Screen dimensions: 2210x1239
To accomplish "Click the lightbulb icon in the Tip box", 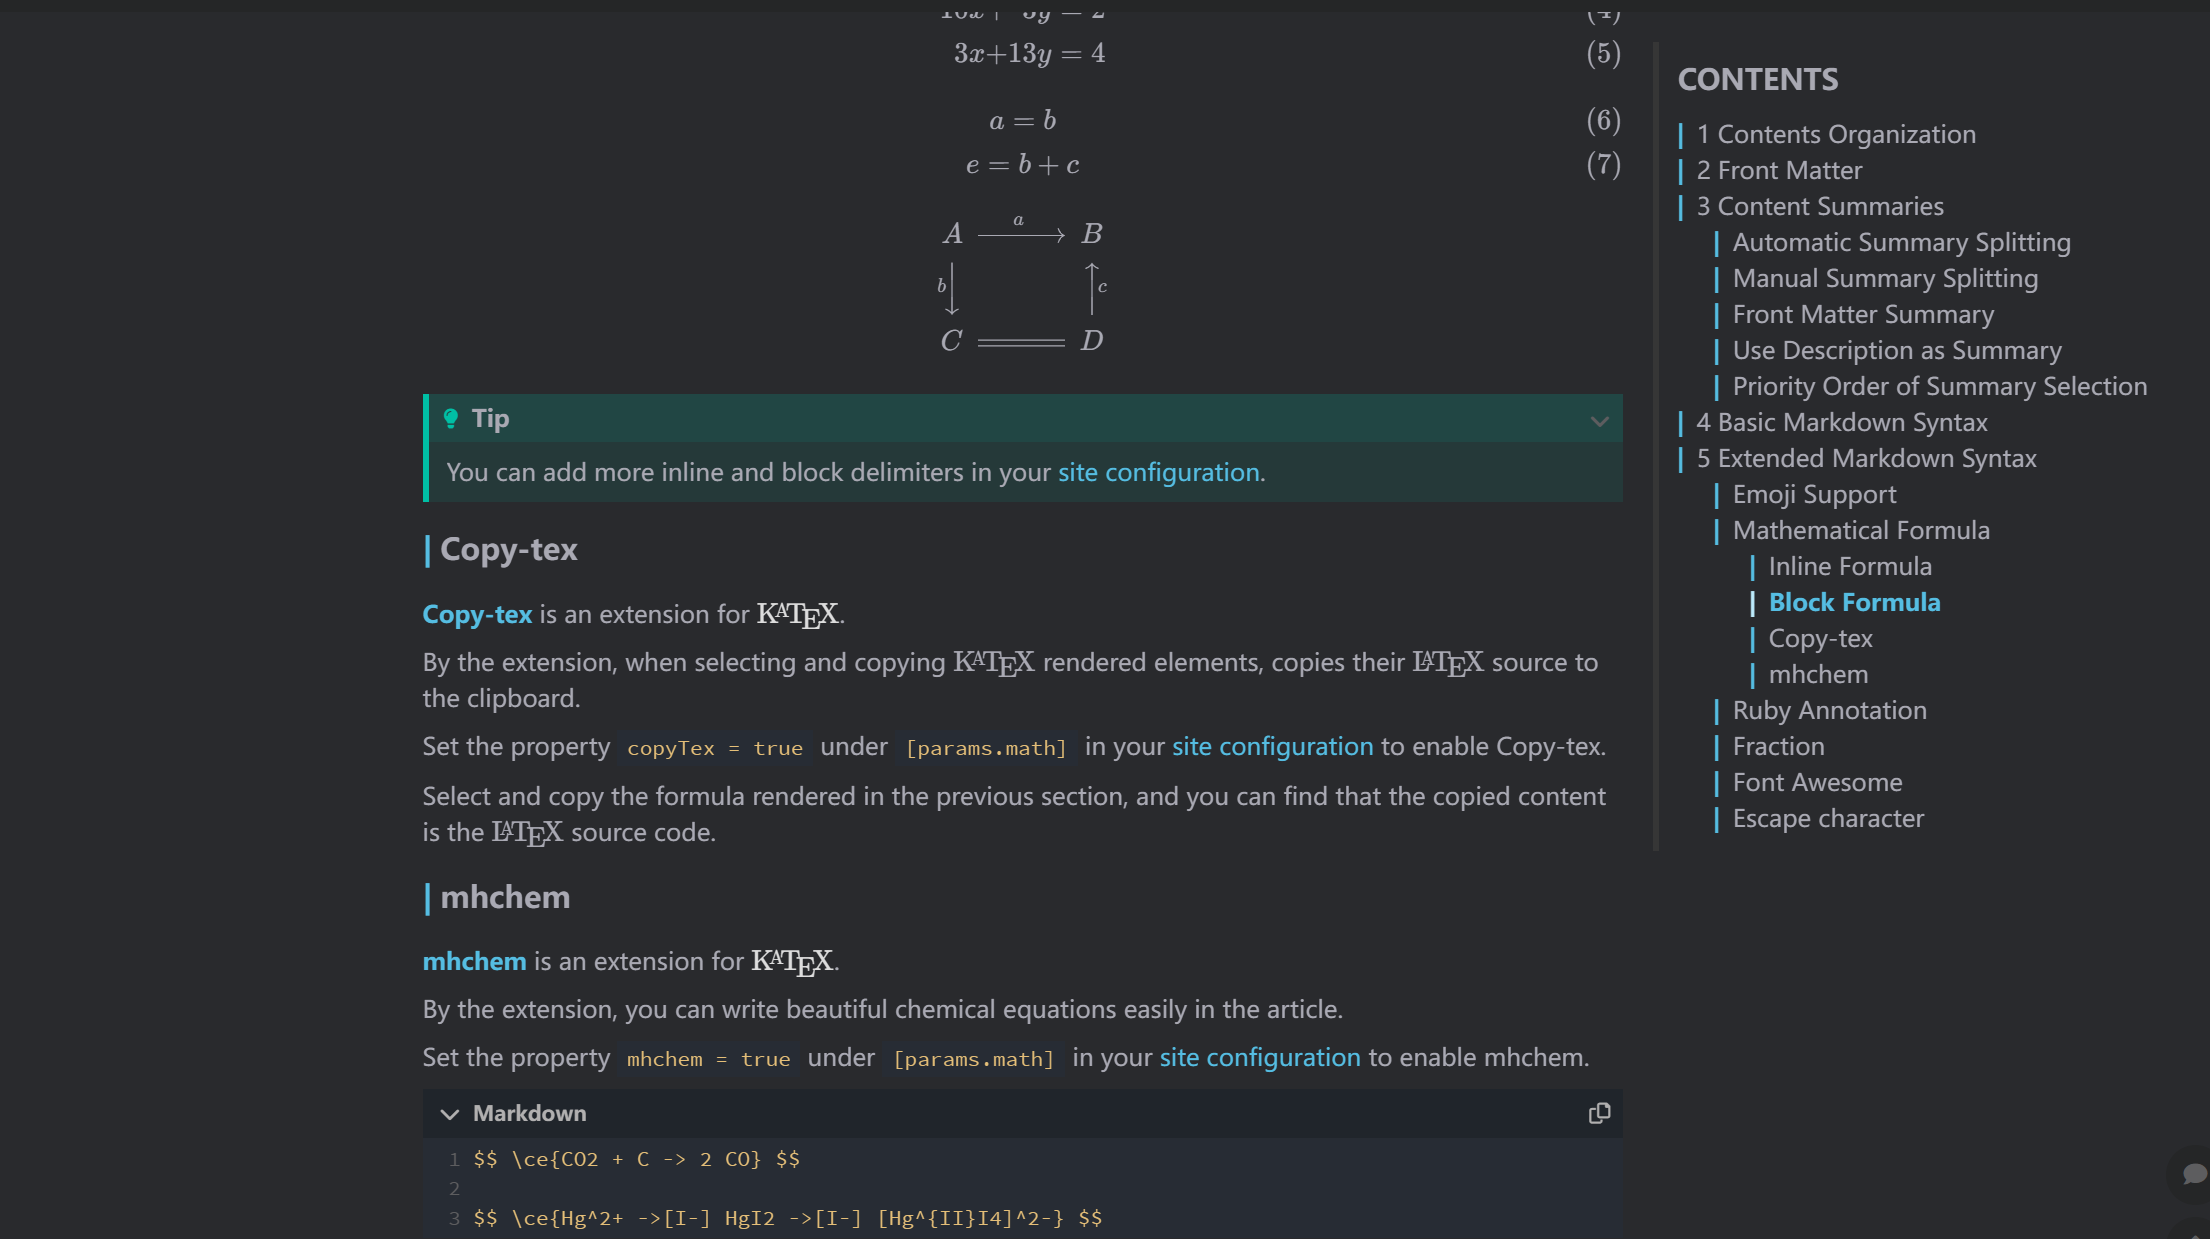I will [x=452, y=418].
